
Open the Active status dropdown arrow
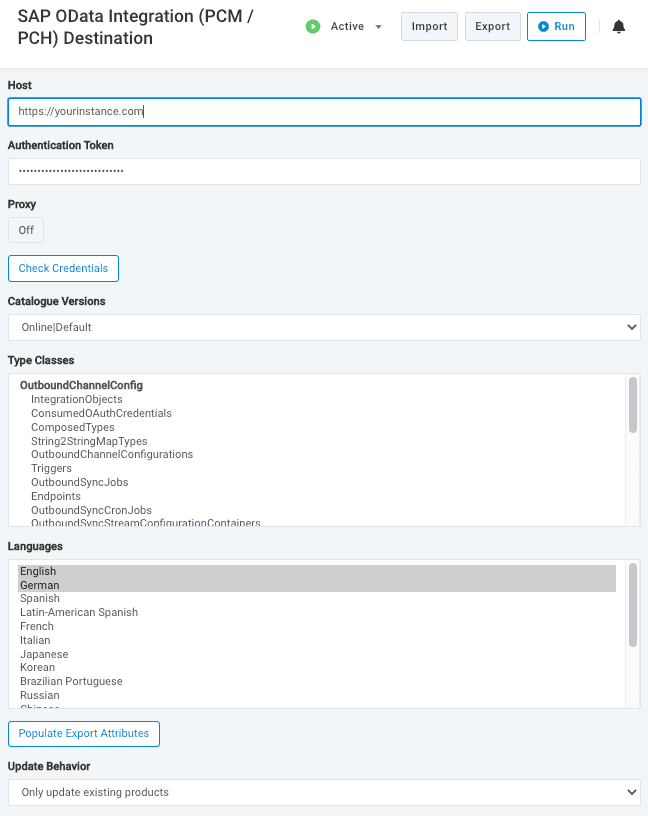click(378, 27)
